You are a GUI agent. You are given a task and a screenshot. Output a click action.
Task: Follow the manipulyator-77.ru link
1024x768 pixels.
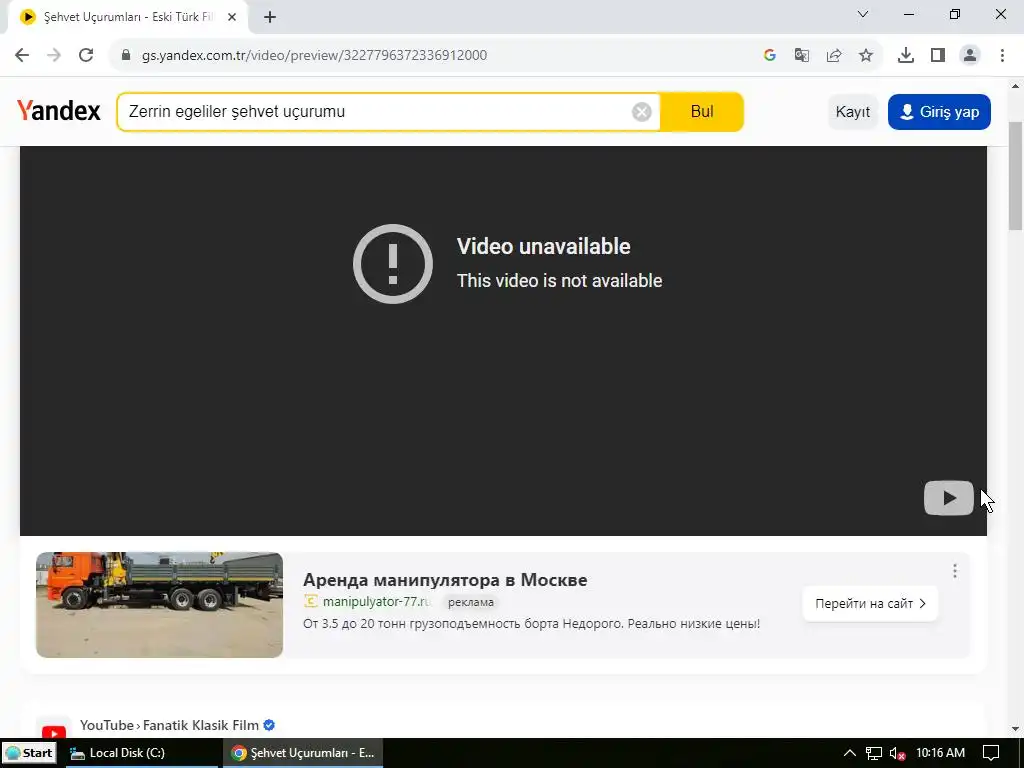[x=377, y=602]
